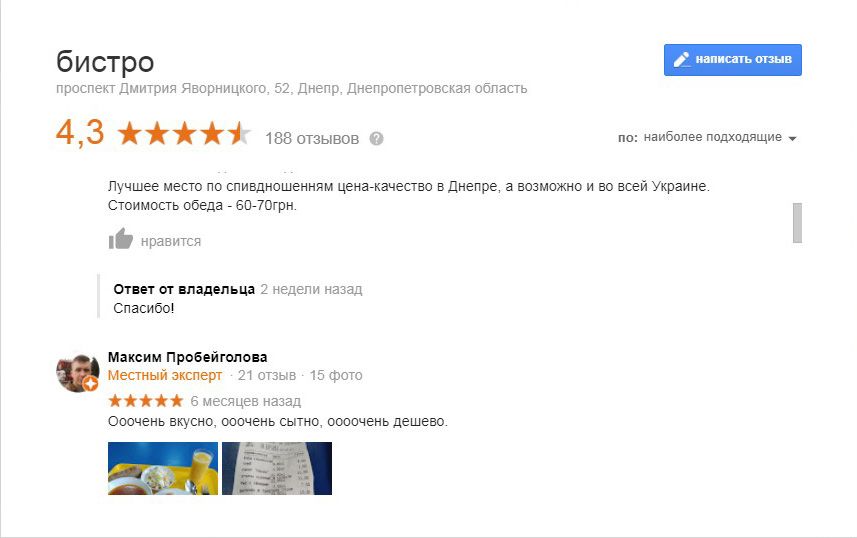Screen dimensions: 857x538
Task: Click the бистро address line
Action: click(291, 89)
